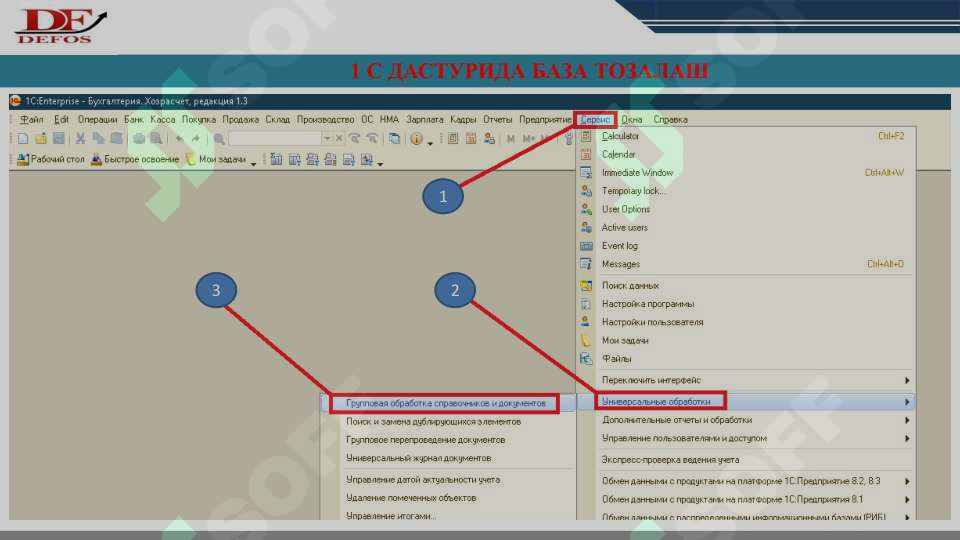The width and height of the screenshot is (960, 540).
Task: Open the Отчеты menu
Action: tap(497, 119)
